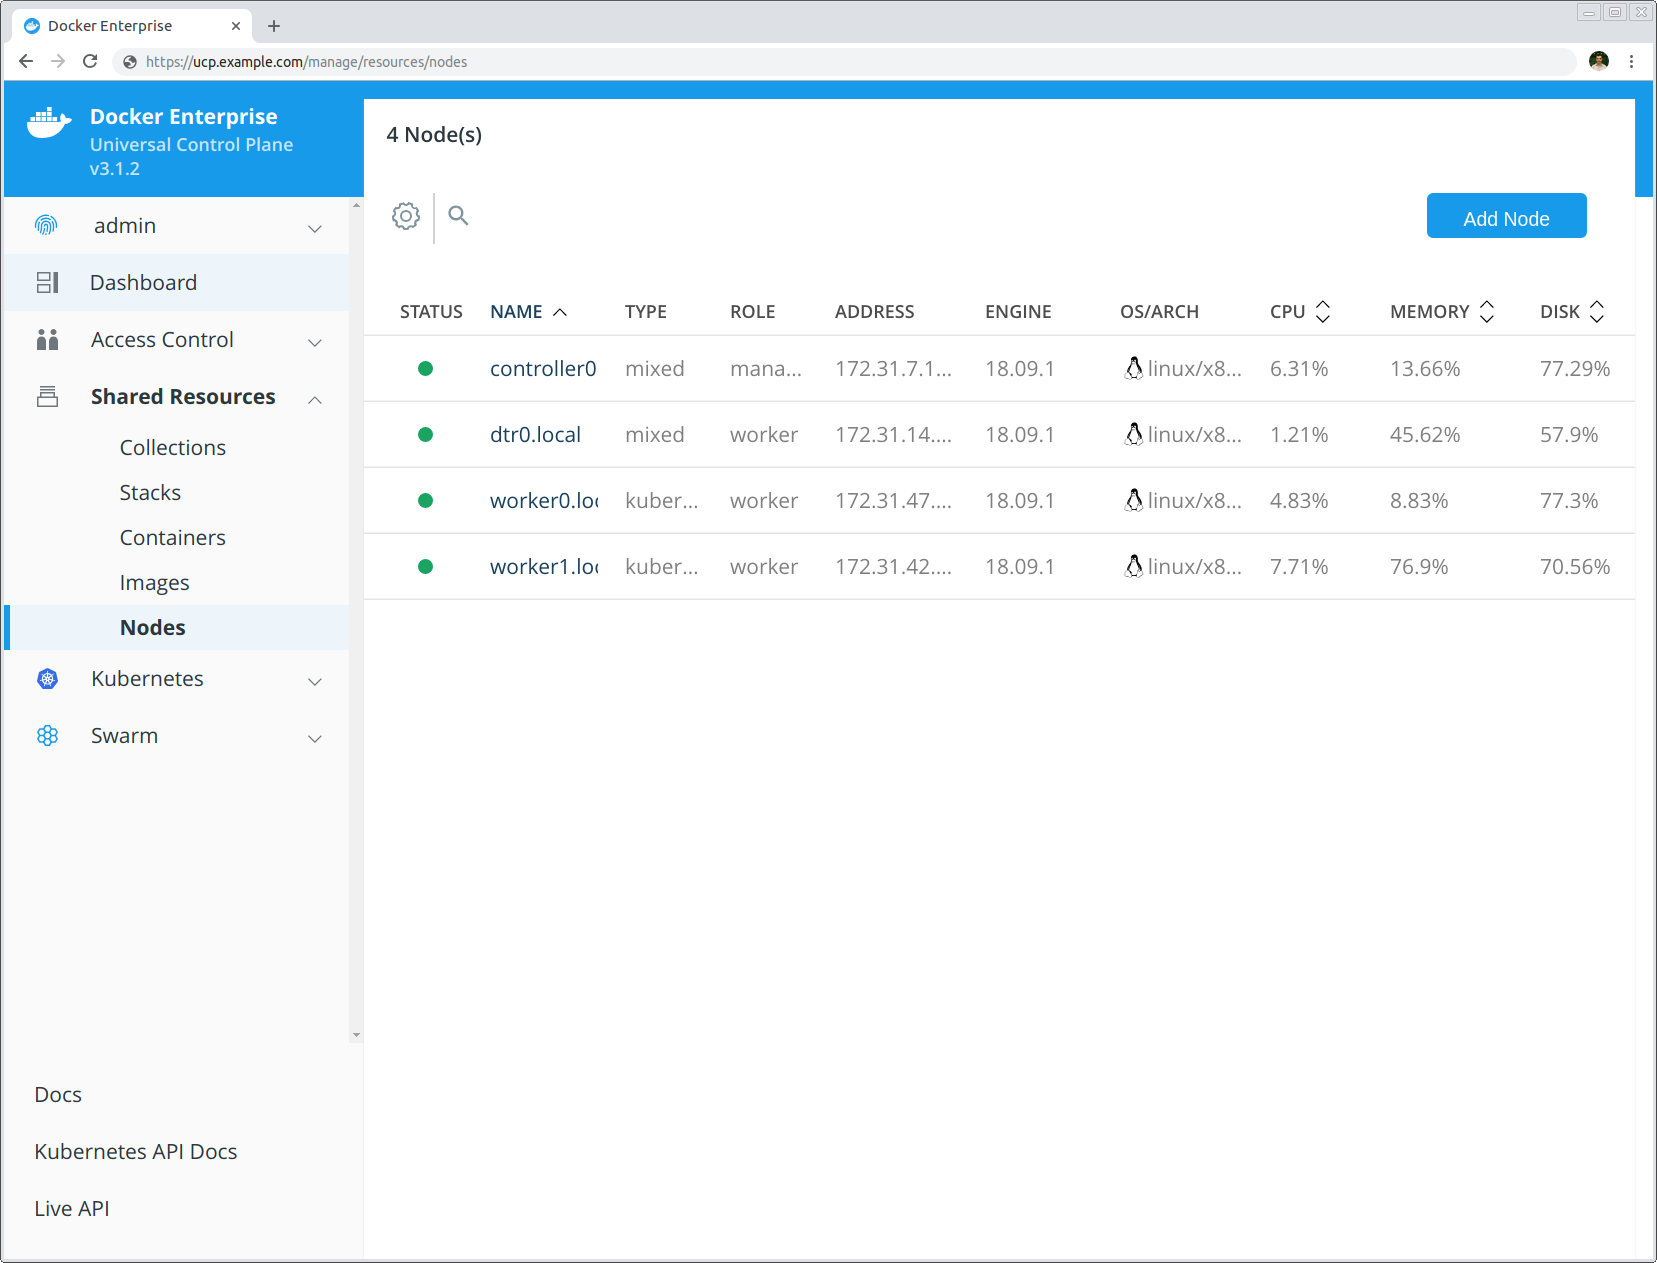Select the Dashboard icon in sidebar

(x=47, y=282)
